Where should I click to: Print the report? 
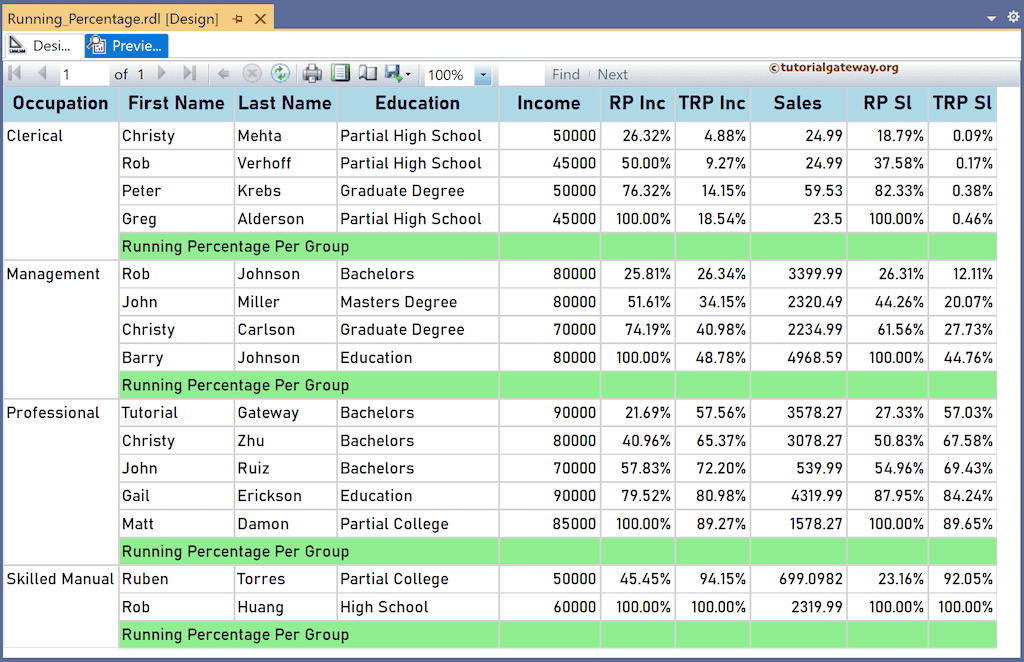click(x=311, y=73)
